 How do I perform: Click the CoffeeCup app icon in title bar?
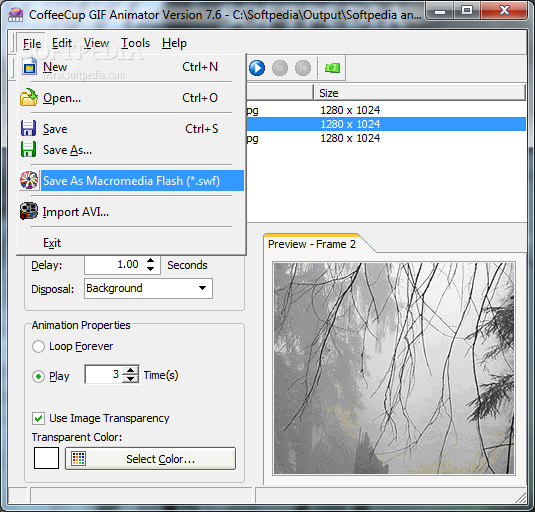16,14
